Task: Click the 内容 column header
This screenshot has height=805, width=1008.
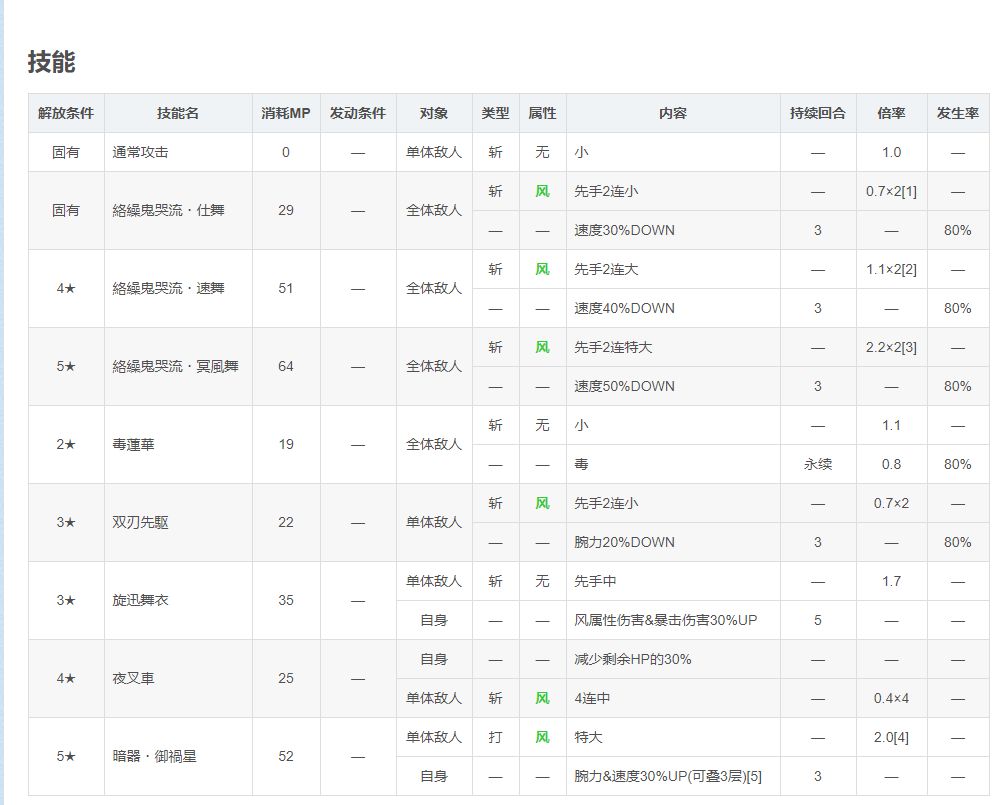Action: click(x=673, y=113)
